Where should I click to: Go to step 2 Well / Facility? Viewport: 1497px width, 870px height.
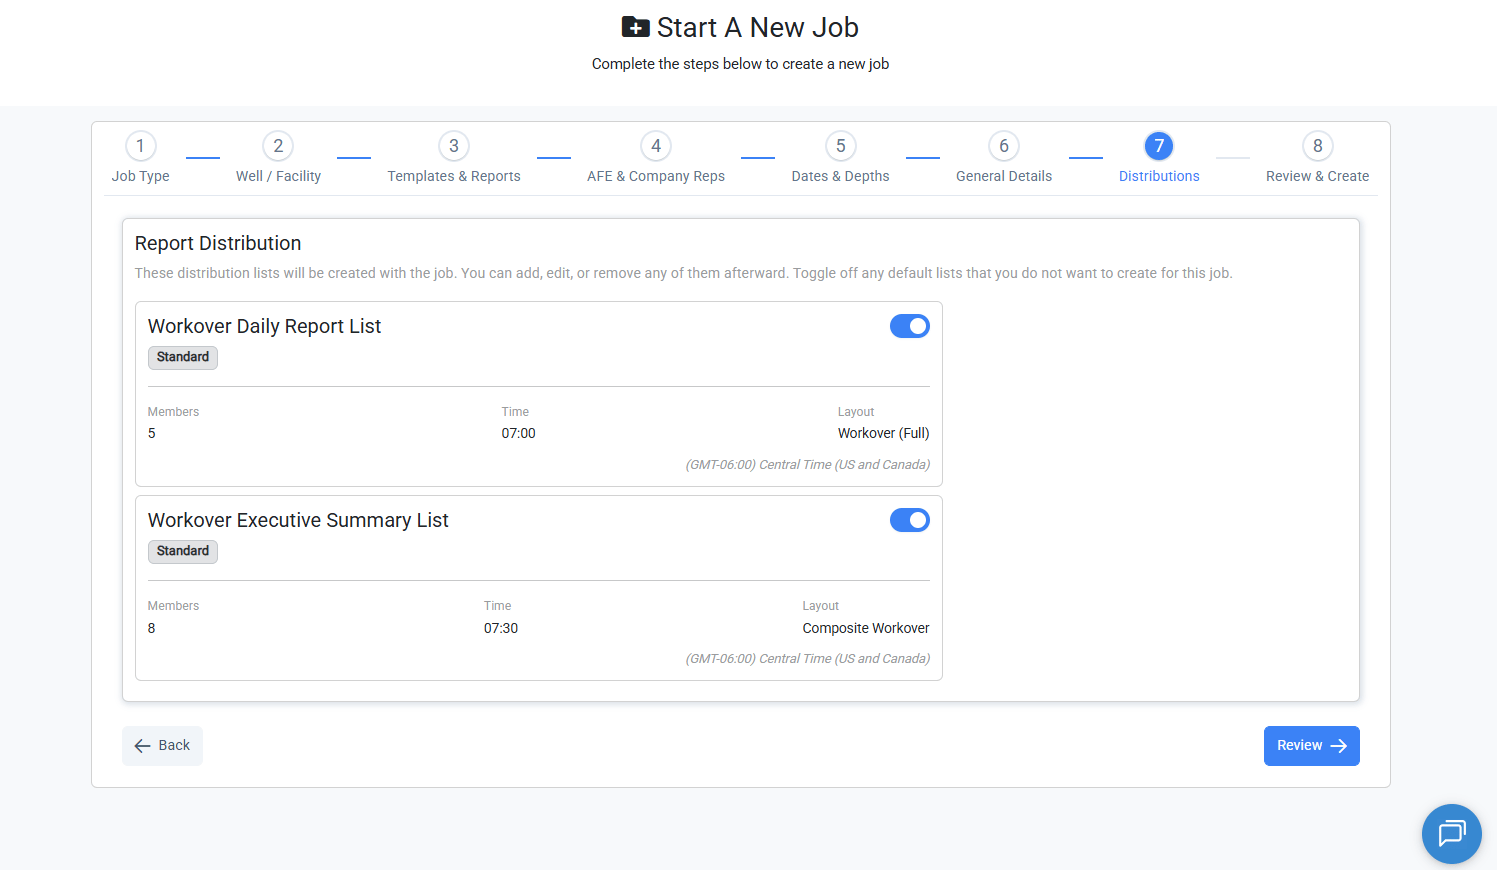tap(278, 158)
